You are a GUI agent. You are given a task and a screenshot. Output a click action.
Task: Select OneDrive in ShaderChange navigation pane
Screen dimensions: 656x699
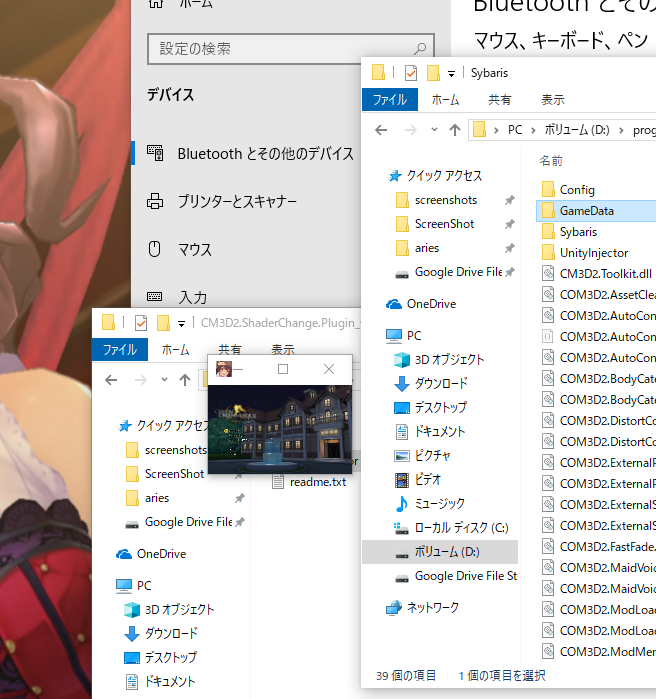pyautogui.click(x=161, y=554)
